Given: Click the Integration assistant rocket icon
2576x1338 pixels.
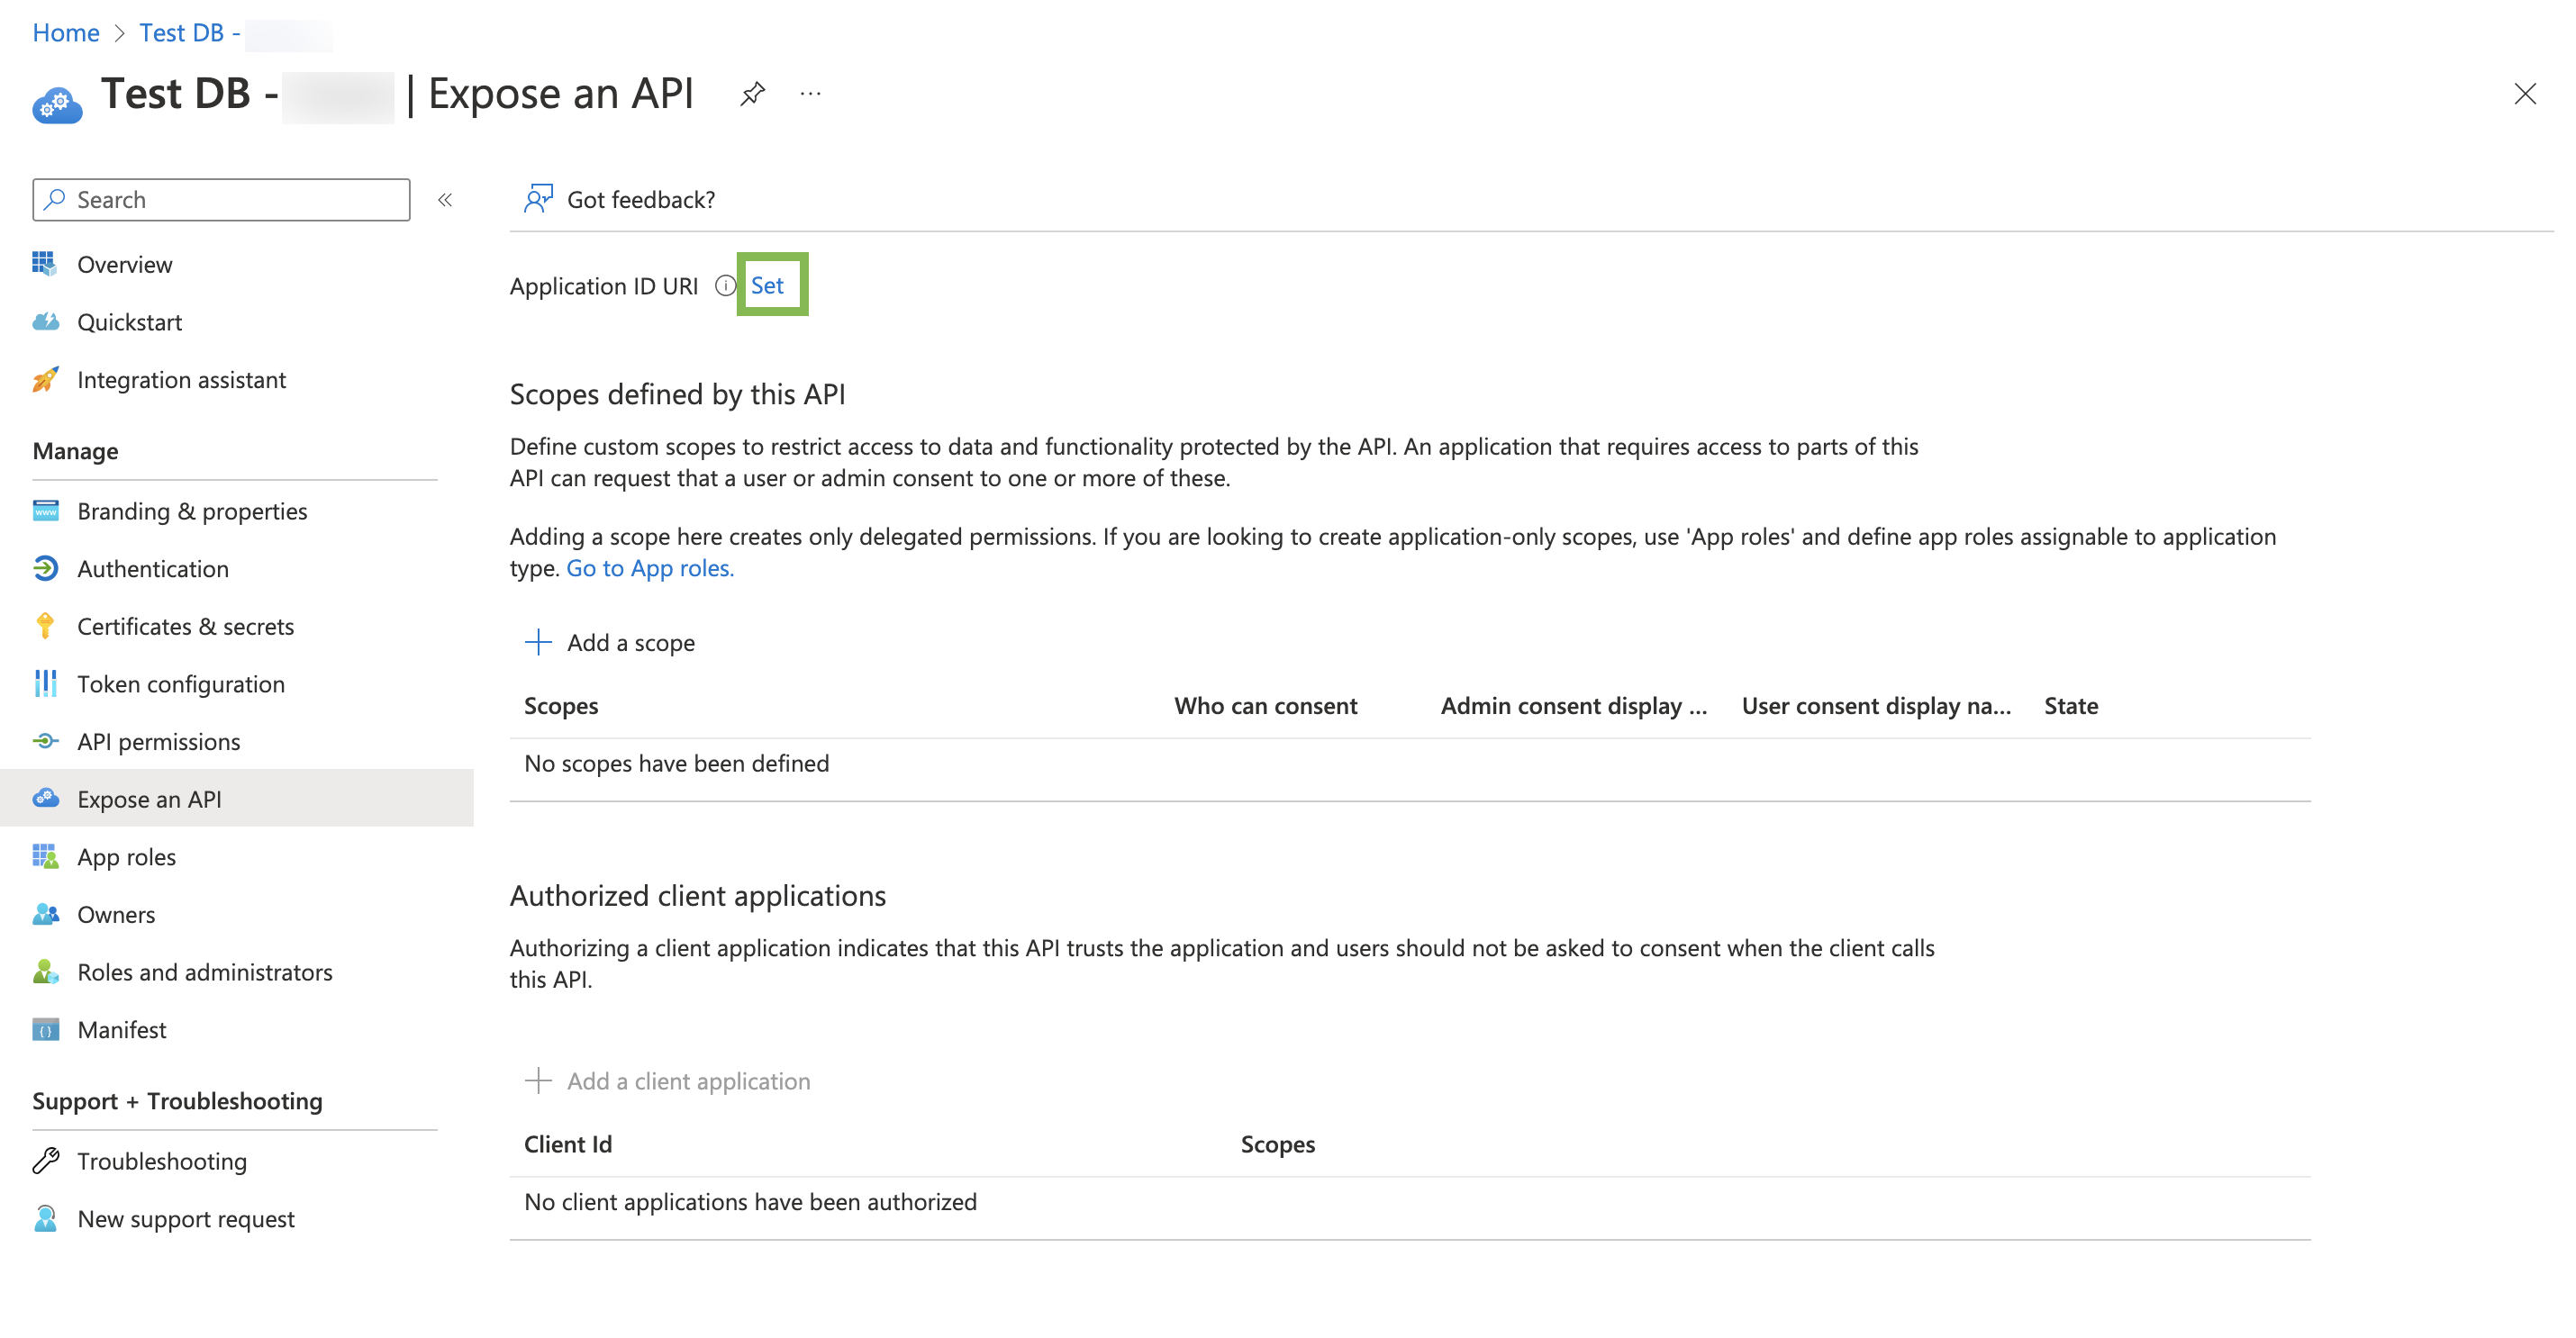Looking at the screenshot, I should (x=45, y=380).
